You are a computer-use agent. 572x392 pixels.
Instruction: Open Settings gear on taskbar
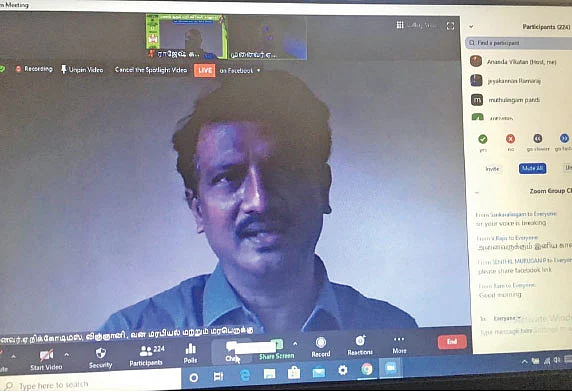[343, 370]
